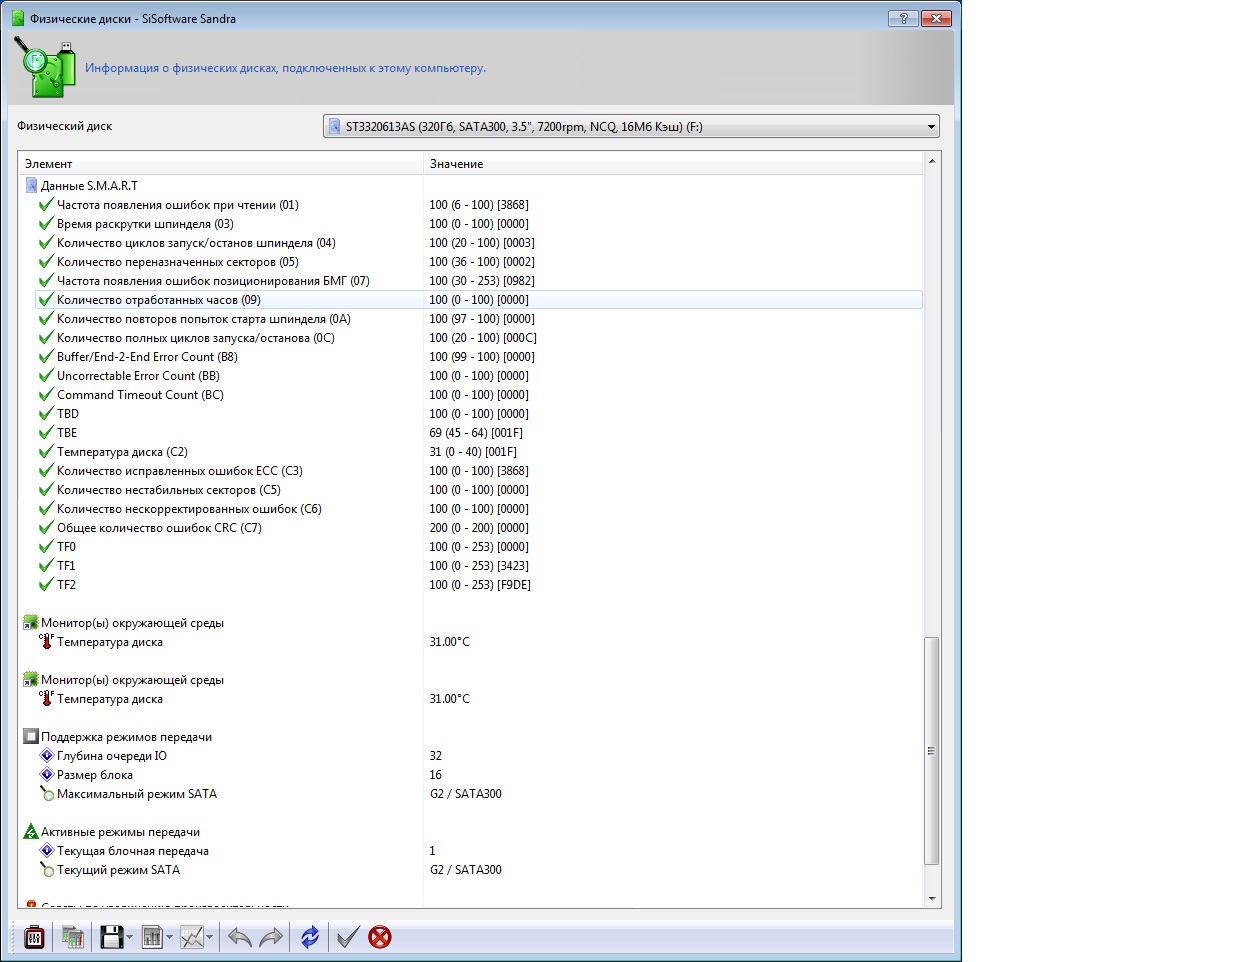This screenshot has width=1236, height=962.
Task: Open the options icon in bottom toolbar
Action: [34, 937]
